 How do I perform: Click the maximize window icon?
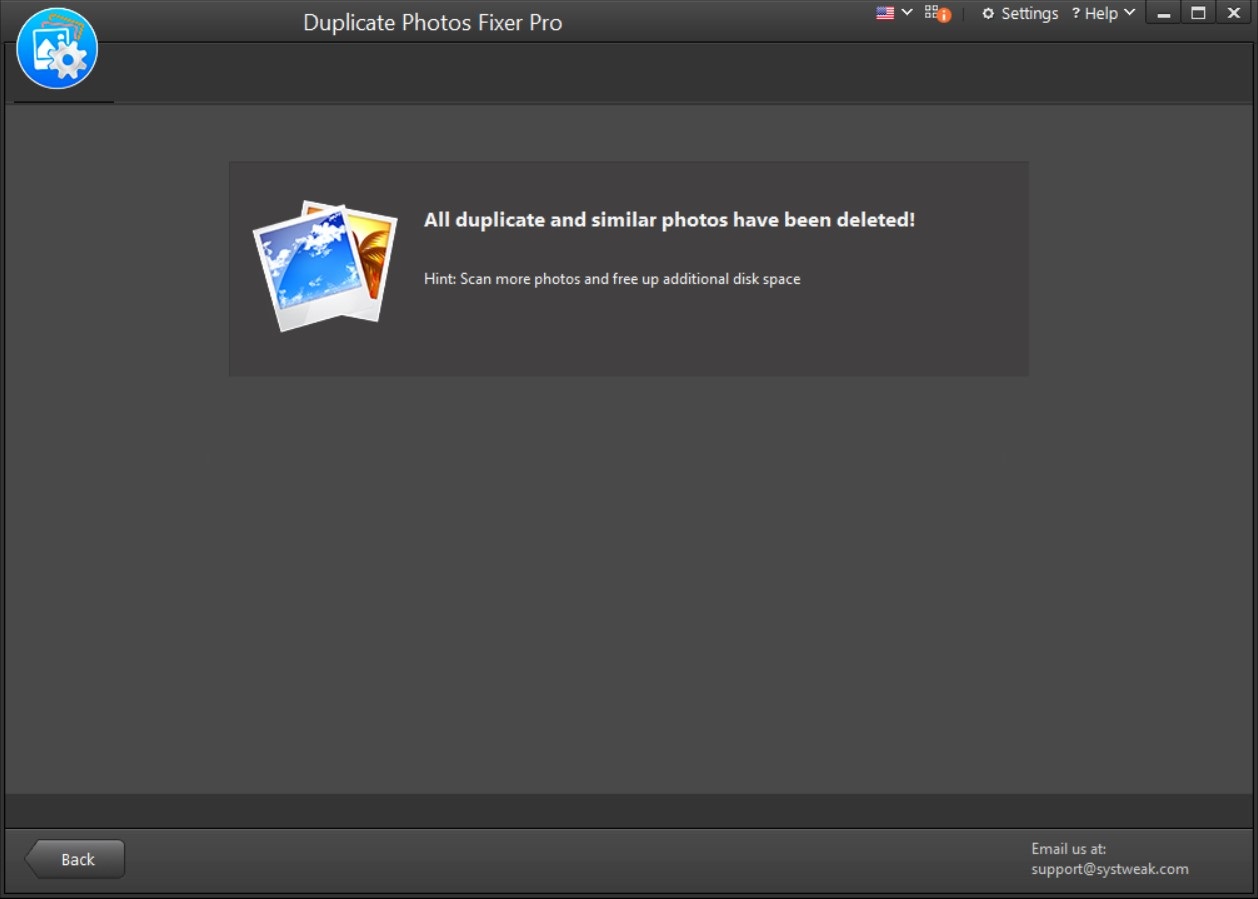1198,13
